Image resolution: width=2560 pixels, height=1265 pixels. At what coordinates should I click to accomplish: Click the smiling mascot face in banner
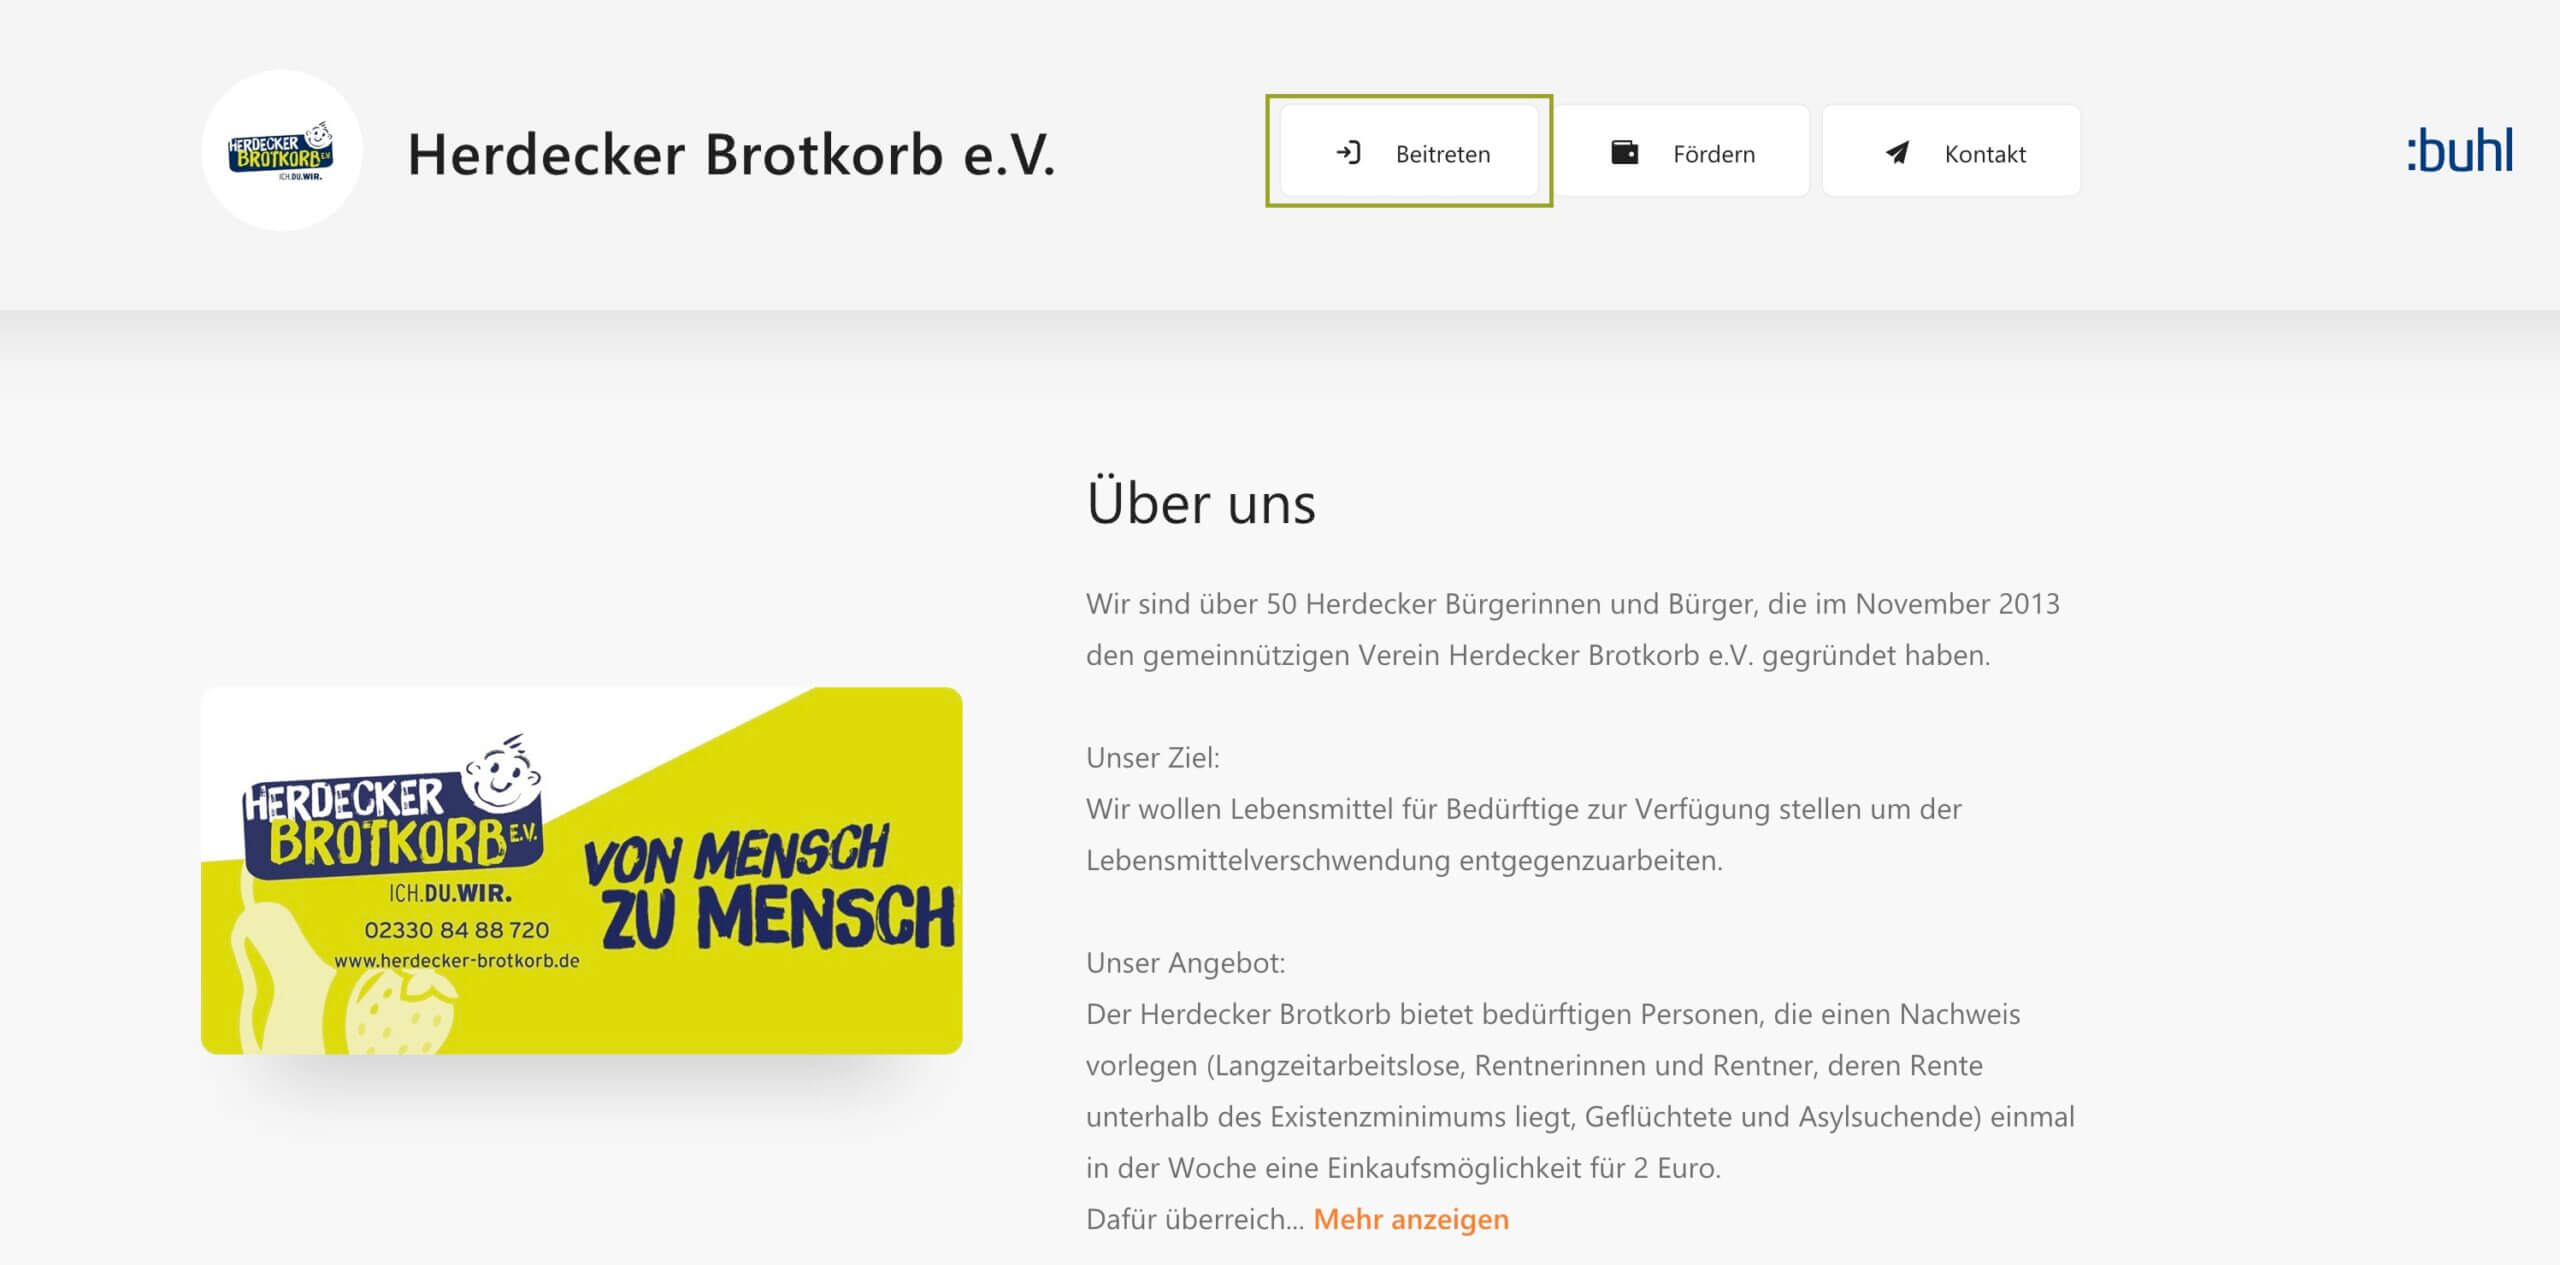[502, 774]
